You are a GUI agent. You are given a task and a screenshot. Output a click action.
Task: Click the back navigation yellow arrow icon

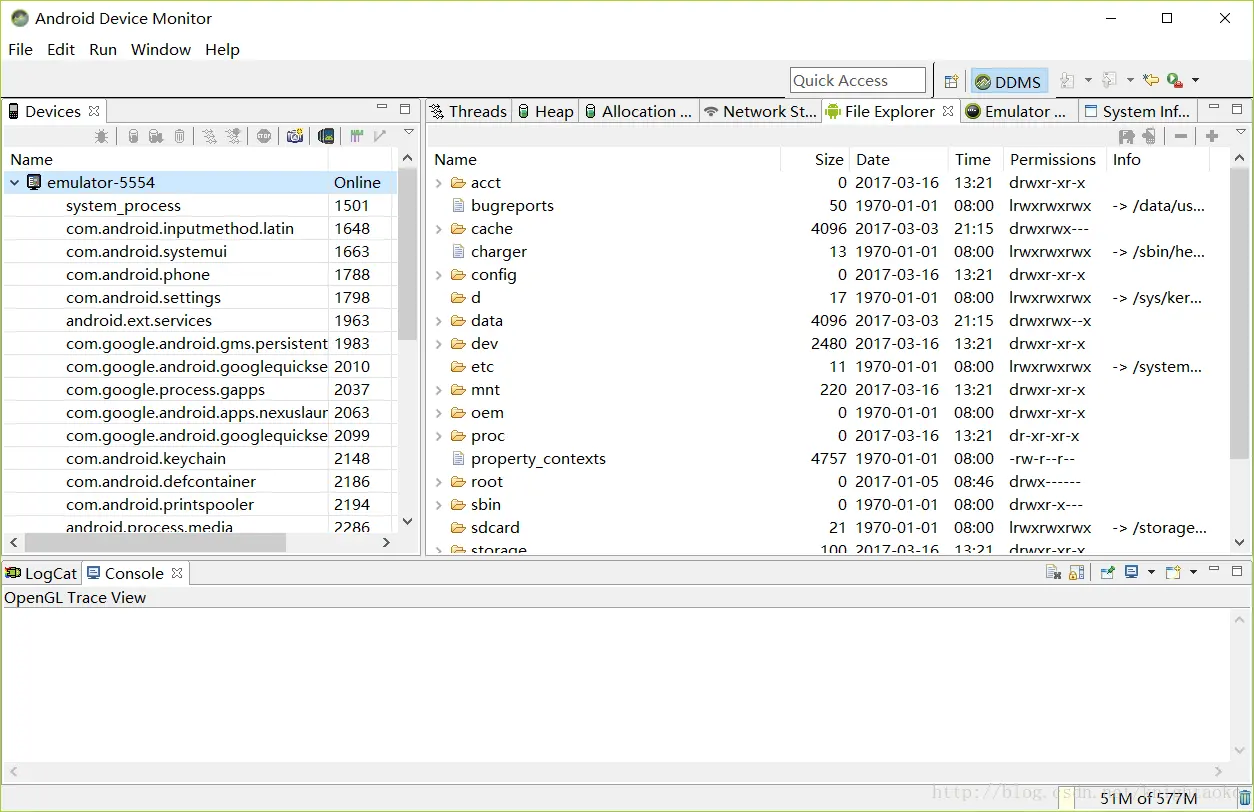pos(1151,80)
